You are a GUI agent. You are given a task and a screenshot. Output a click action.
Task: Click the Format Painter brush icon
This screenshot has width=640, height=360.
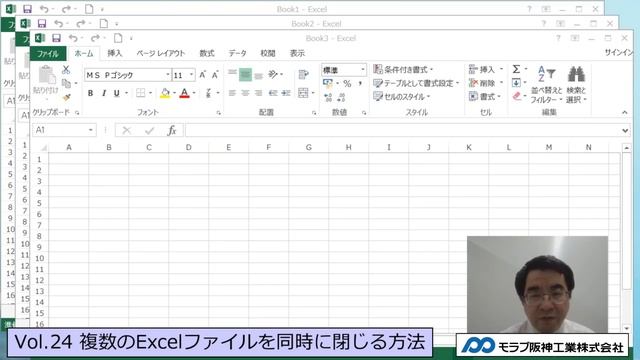point(67,98)
